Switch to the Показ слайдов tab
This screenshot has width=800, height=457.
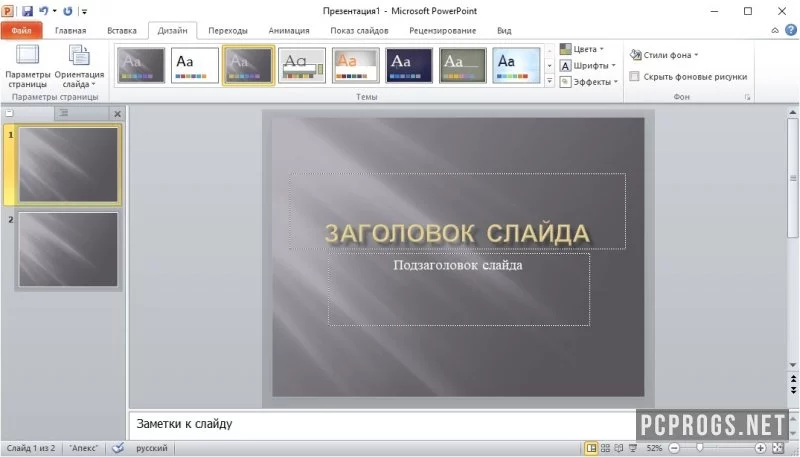(x=359, y=31)
